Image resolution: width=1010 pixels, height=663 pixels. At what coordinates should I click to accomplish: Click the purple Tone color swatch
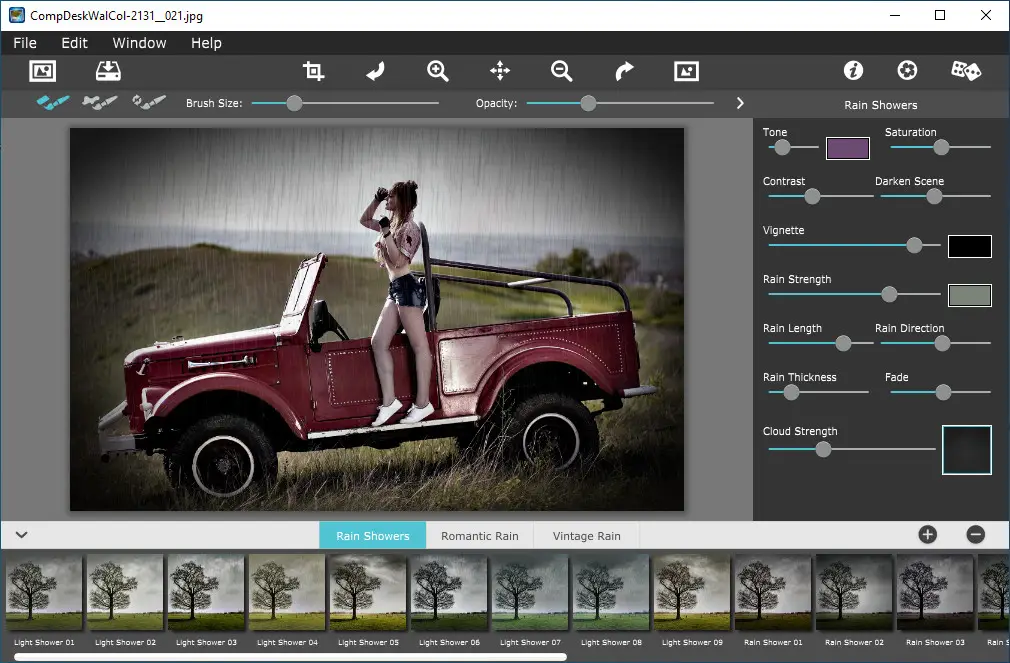tap(848, 148)
